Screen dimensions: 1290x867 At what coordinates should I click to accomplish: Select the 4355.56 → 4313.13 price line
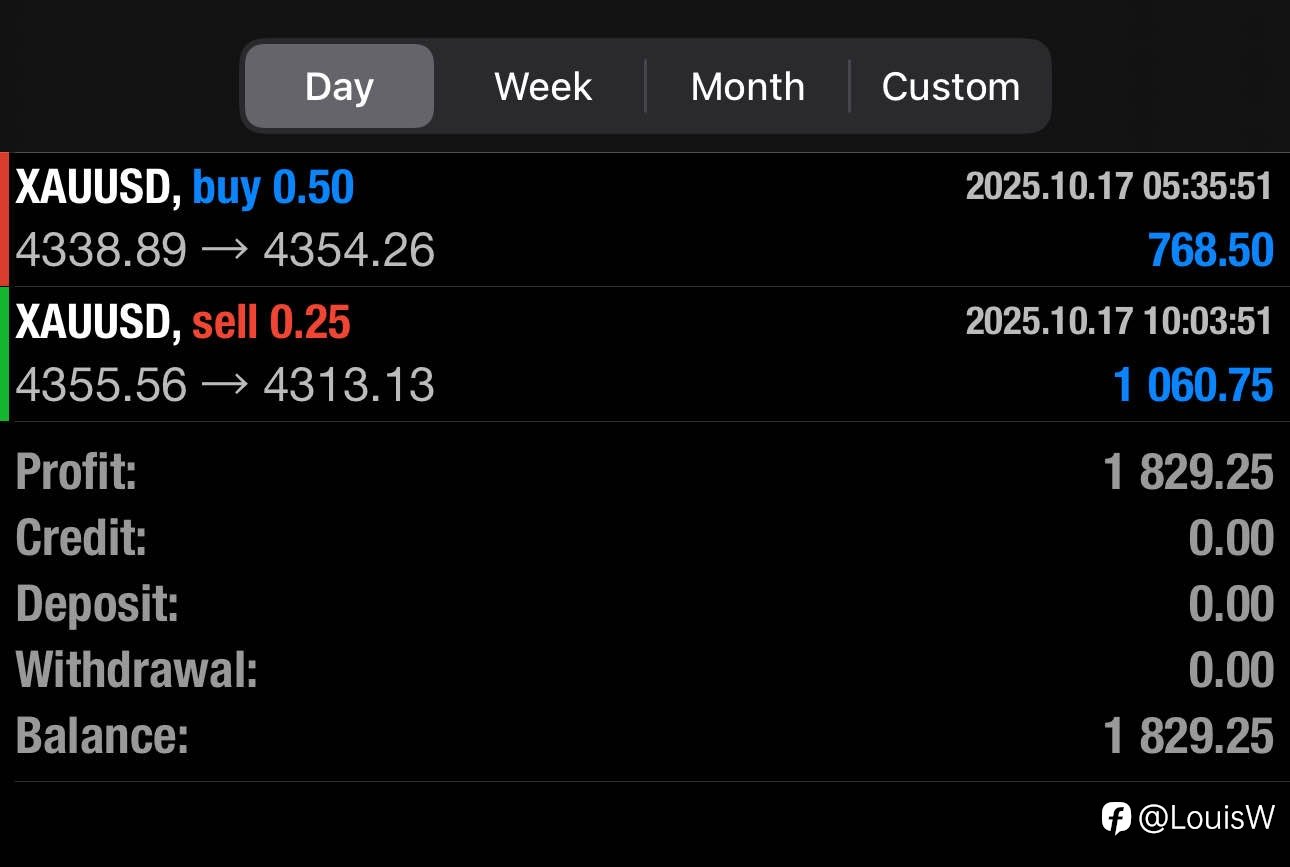coord(225,385)
